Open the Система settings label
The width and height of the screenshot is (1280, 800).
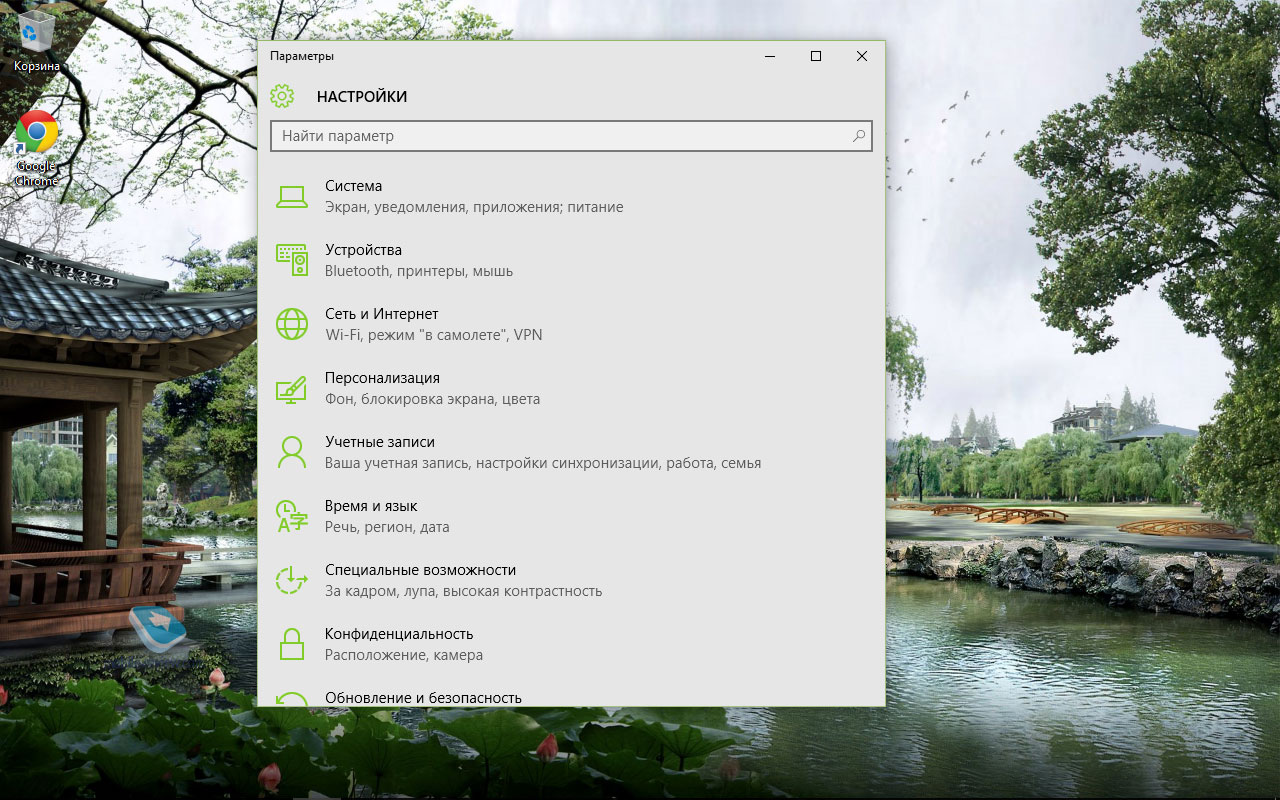353,186
